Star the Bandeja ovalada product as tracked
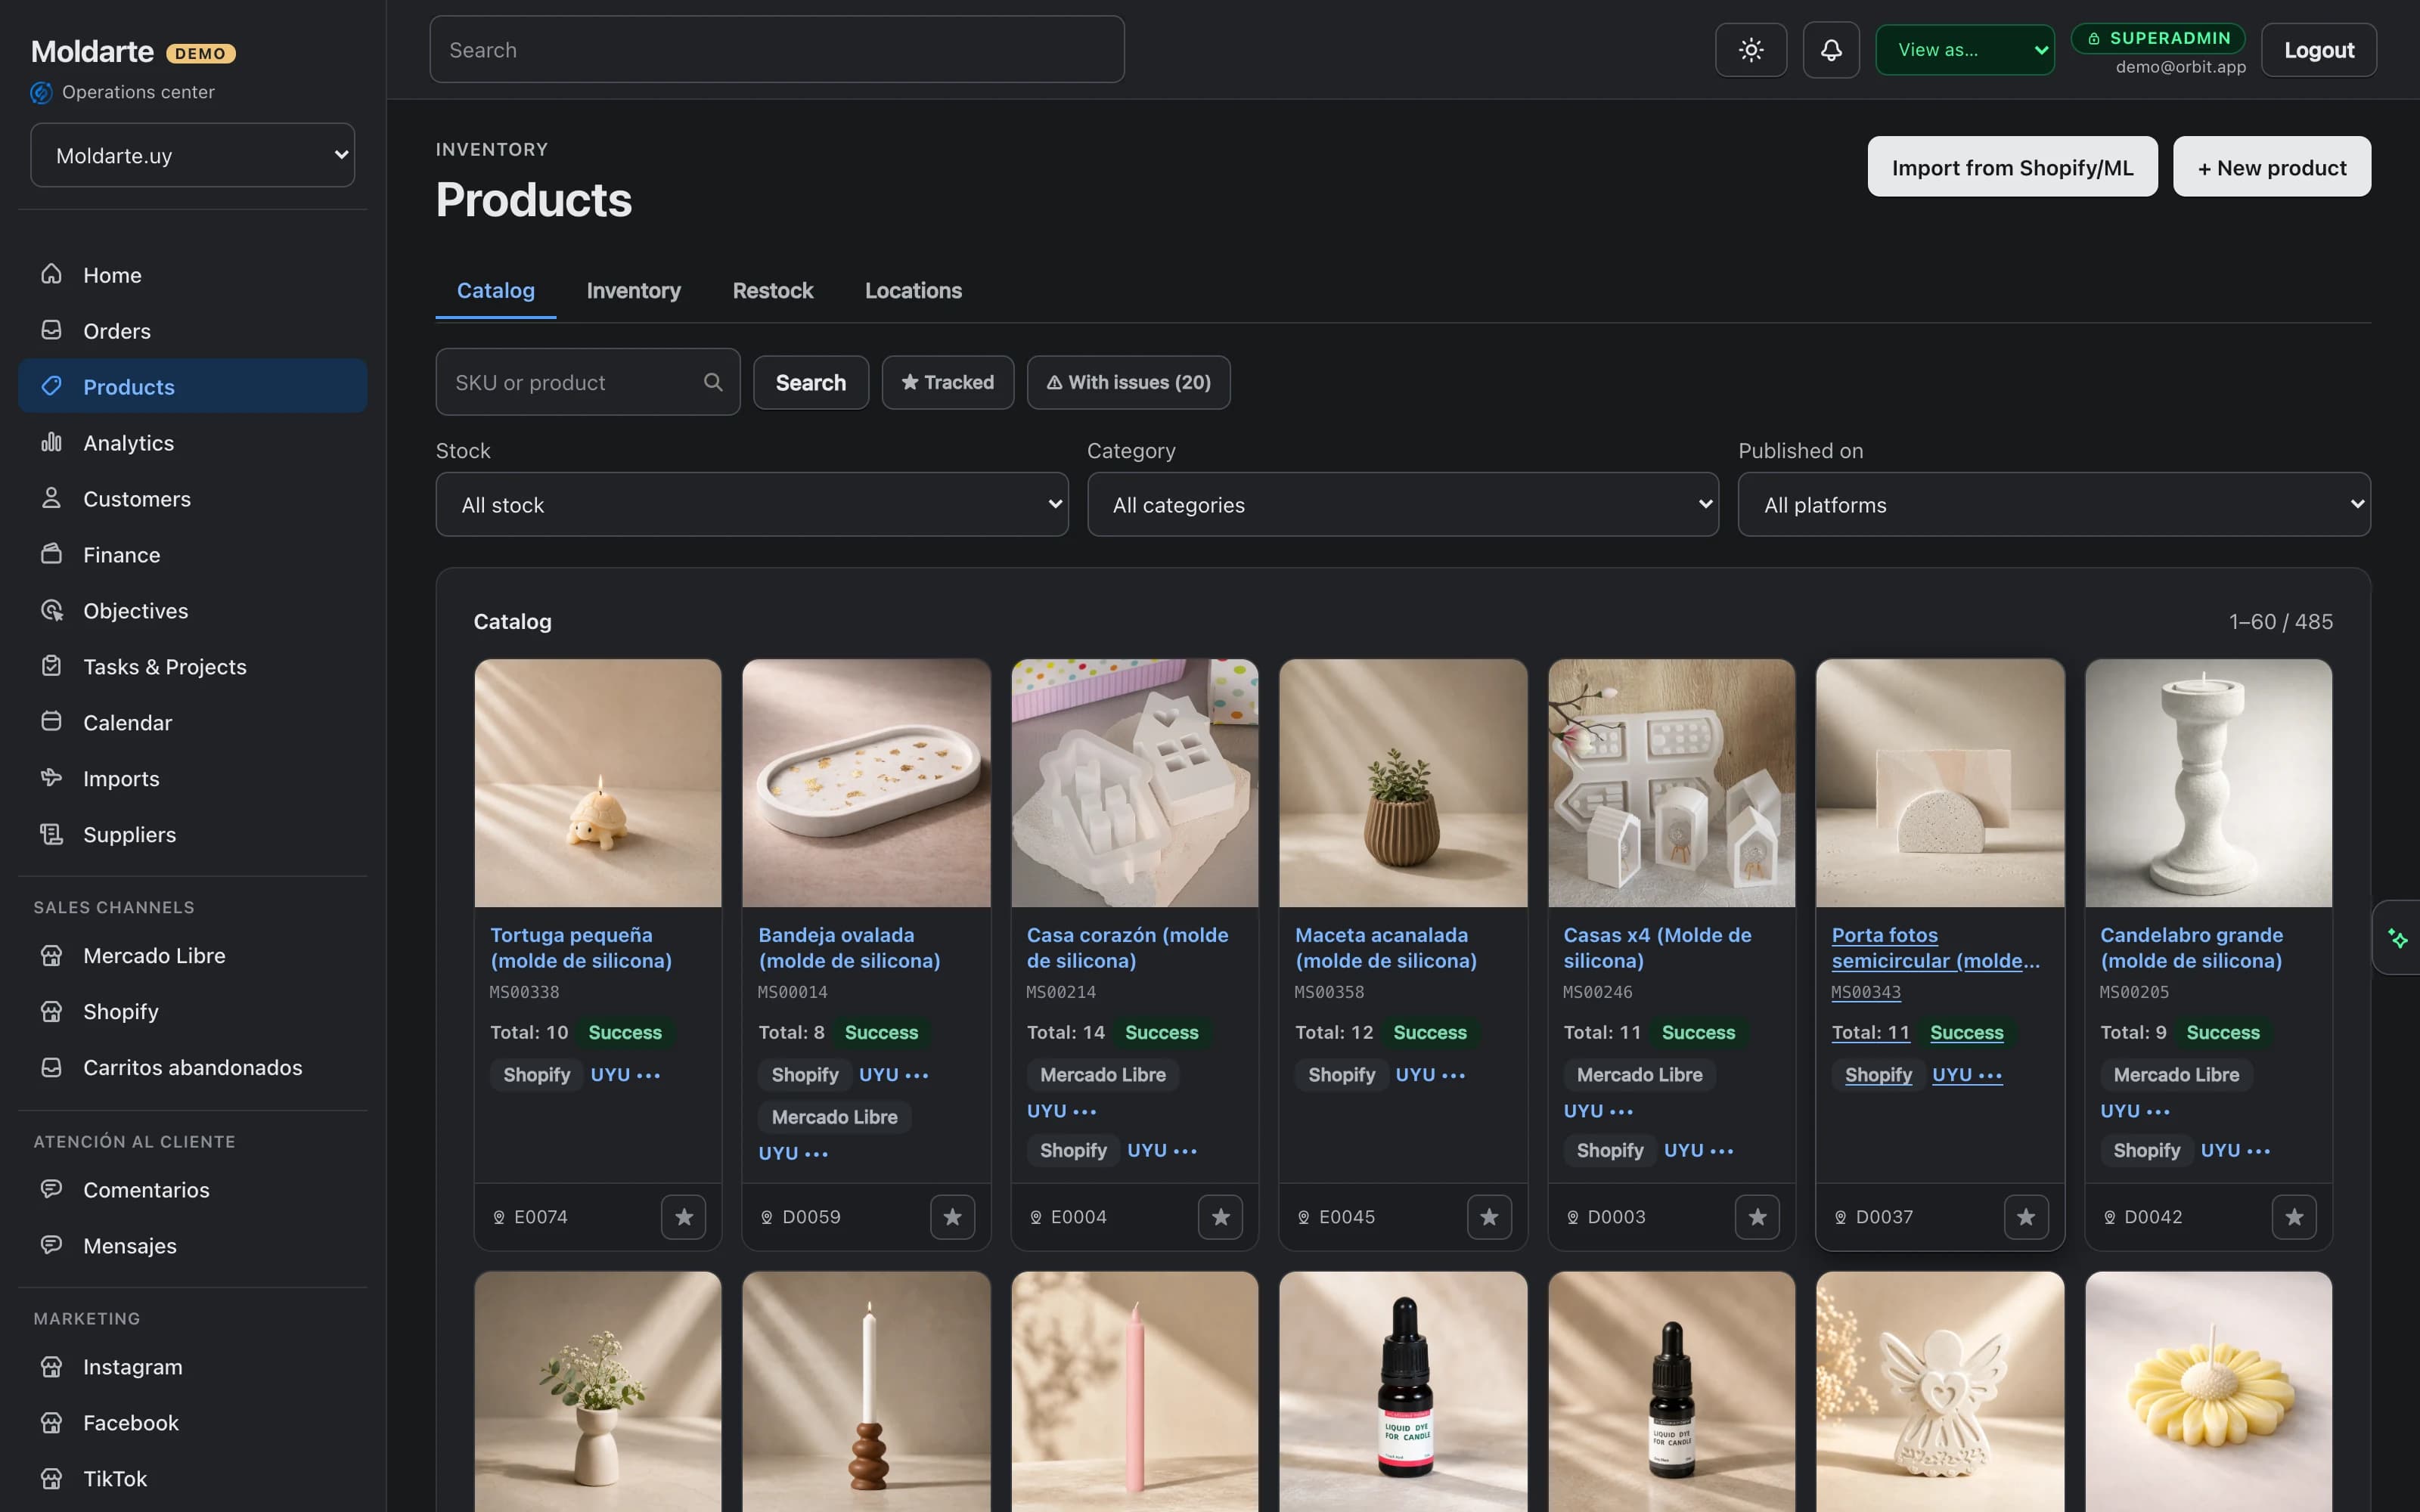The width and height of the screenshot is (2420, 1512). coord(953,1217)
